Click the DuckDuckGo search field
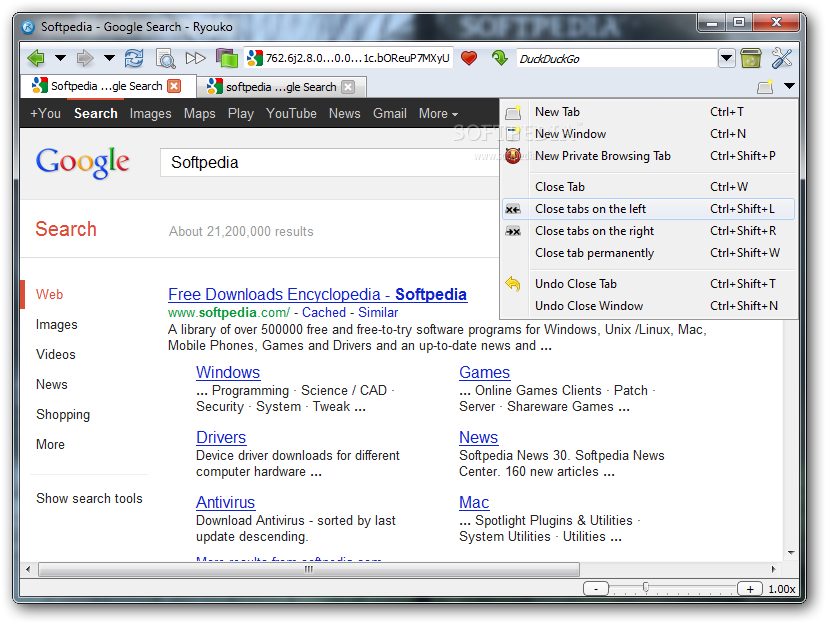This screenshot has width=827, height=624. [x=616, y=59]
